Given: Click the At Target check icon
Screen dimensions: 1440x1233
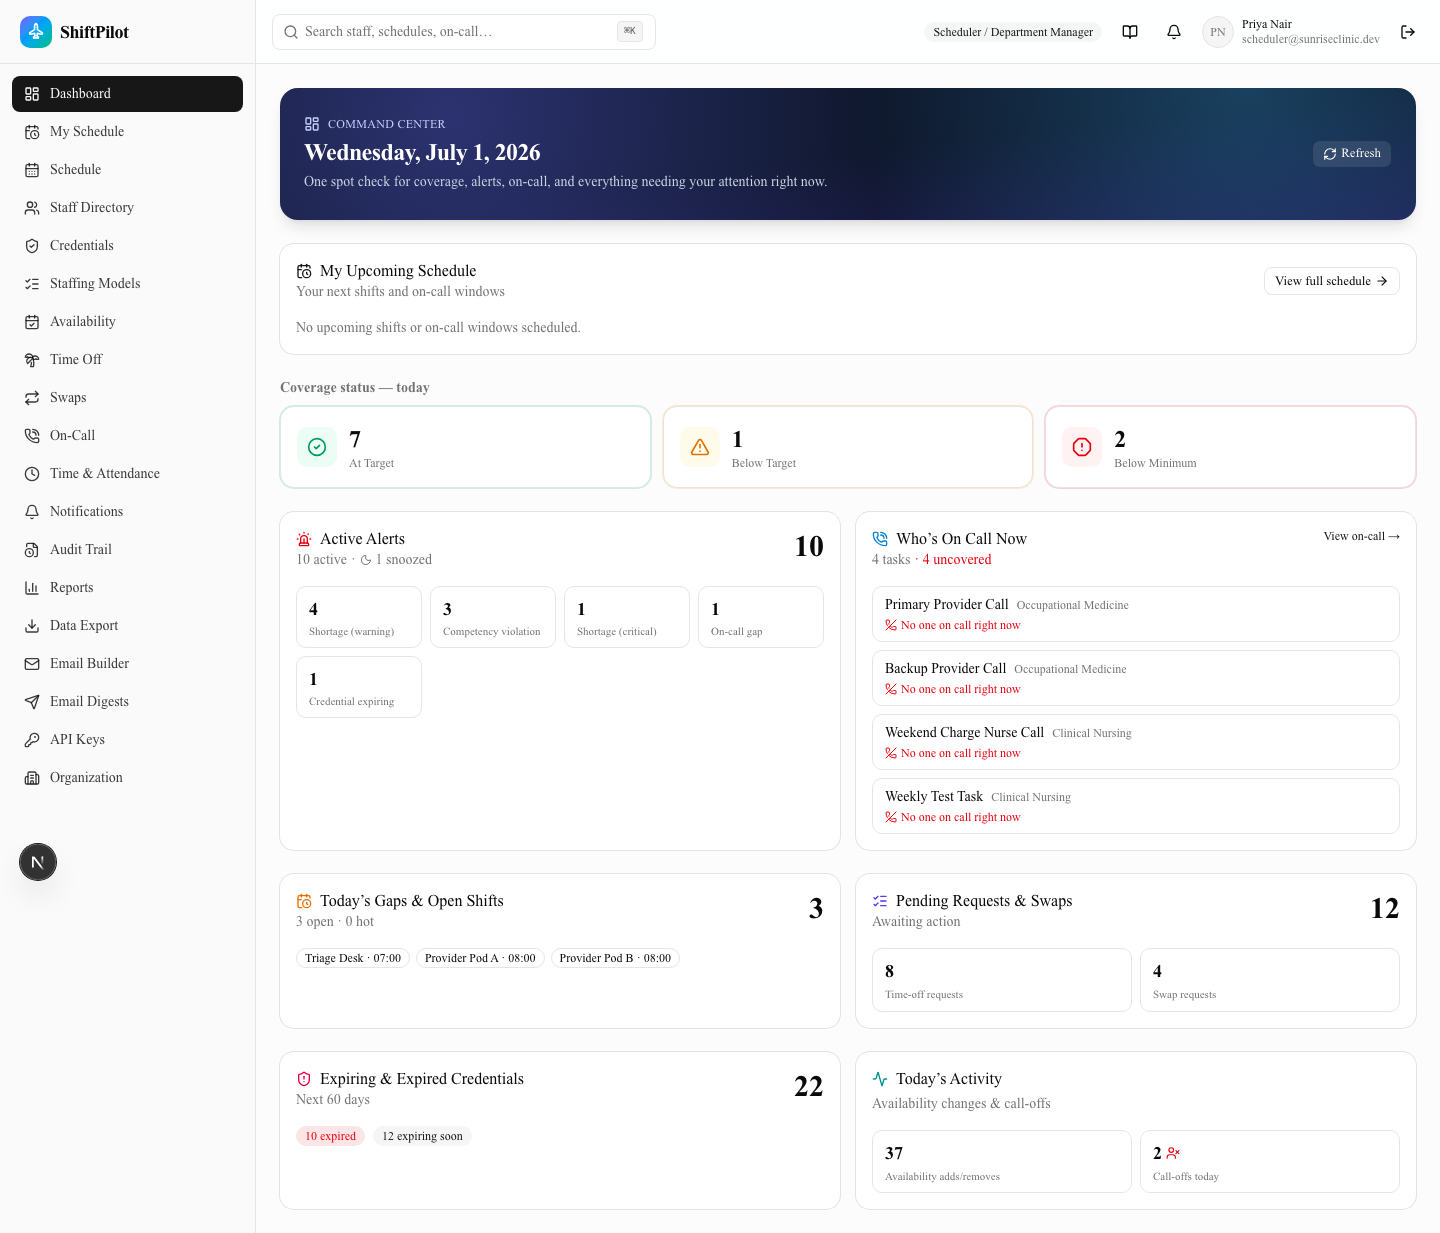Looking at the screenshot, I should 317,447.
